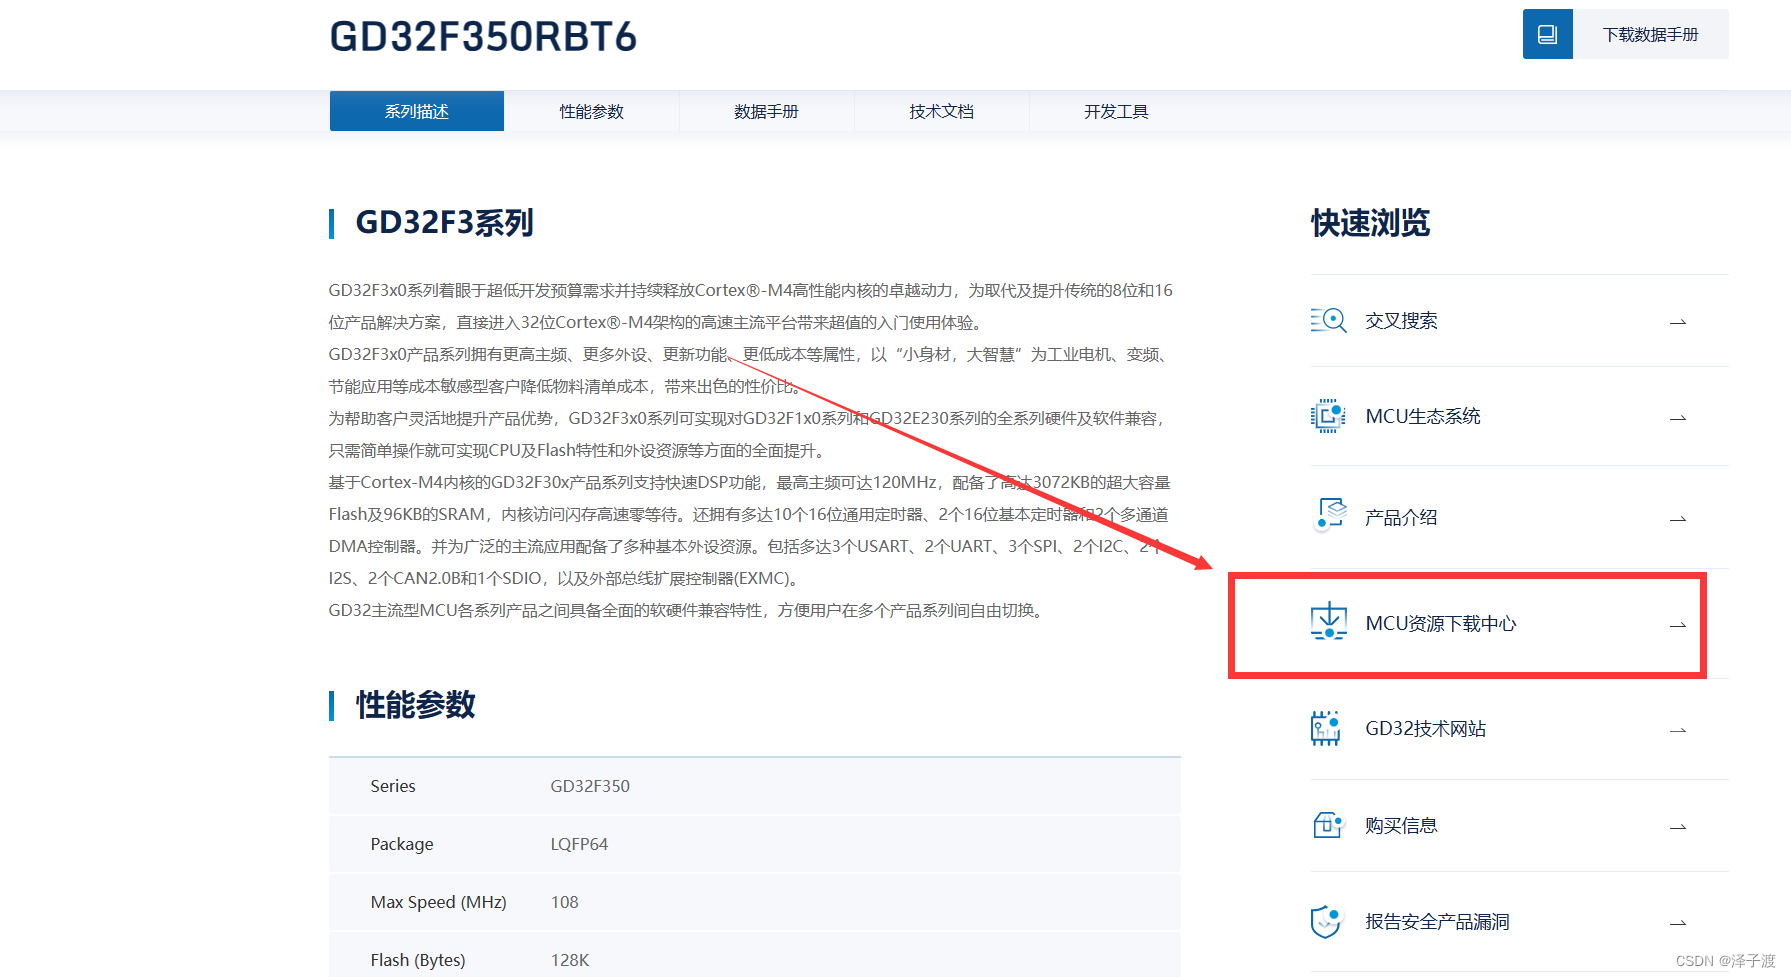Click the MCU生态系统 chip icon

pos(1328,416)
